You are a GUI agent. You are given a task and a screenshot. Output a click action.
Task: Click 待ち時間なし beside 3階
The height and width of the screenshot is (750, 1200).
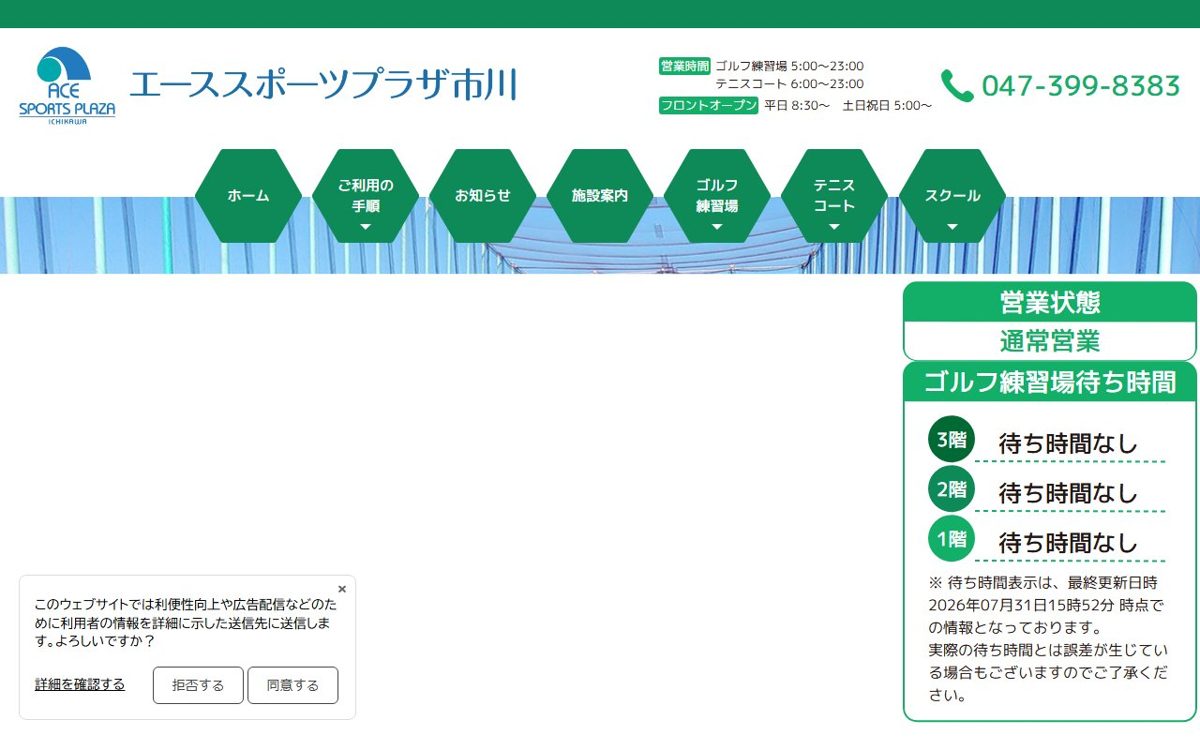coord(1068,443)
